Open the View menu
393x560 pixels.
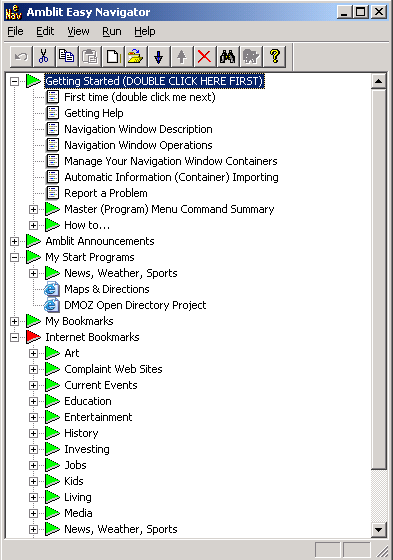[78, 31]
